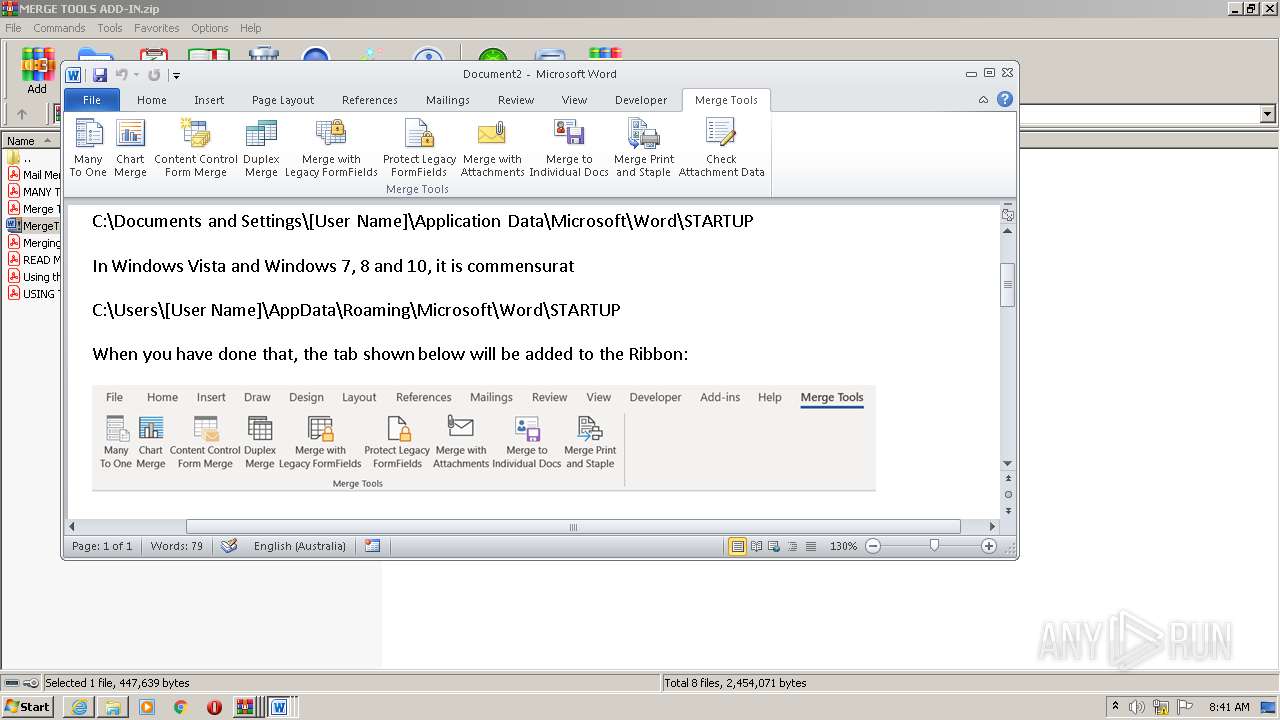Screen dimensions: 1280x720
Task: Switch to the Home ribbon tab
Action: click(152, 100)
